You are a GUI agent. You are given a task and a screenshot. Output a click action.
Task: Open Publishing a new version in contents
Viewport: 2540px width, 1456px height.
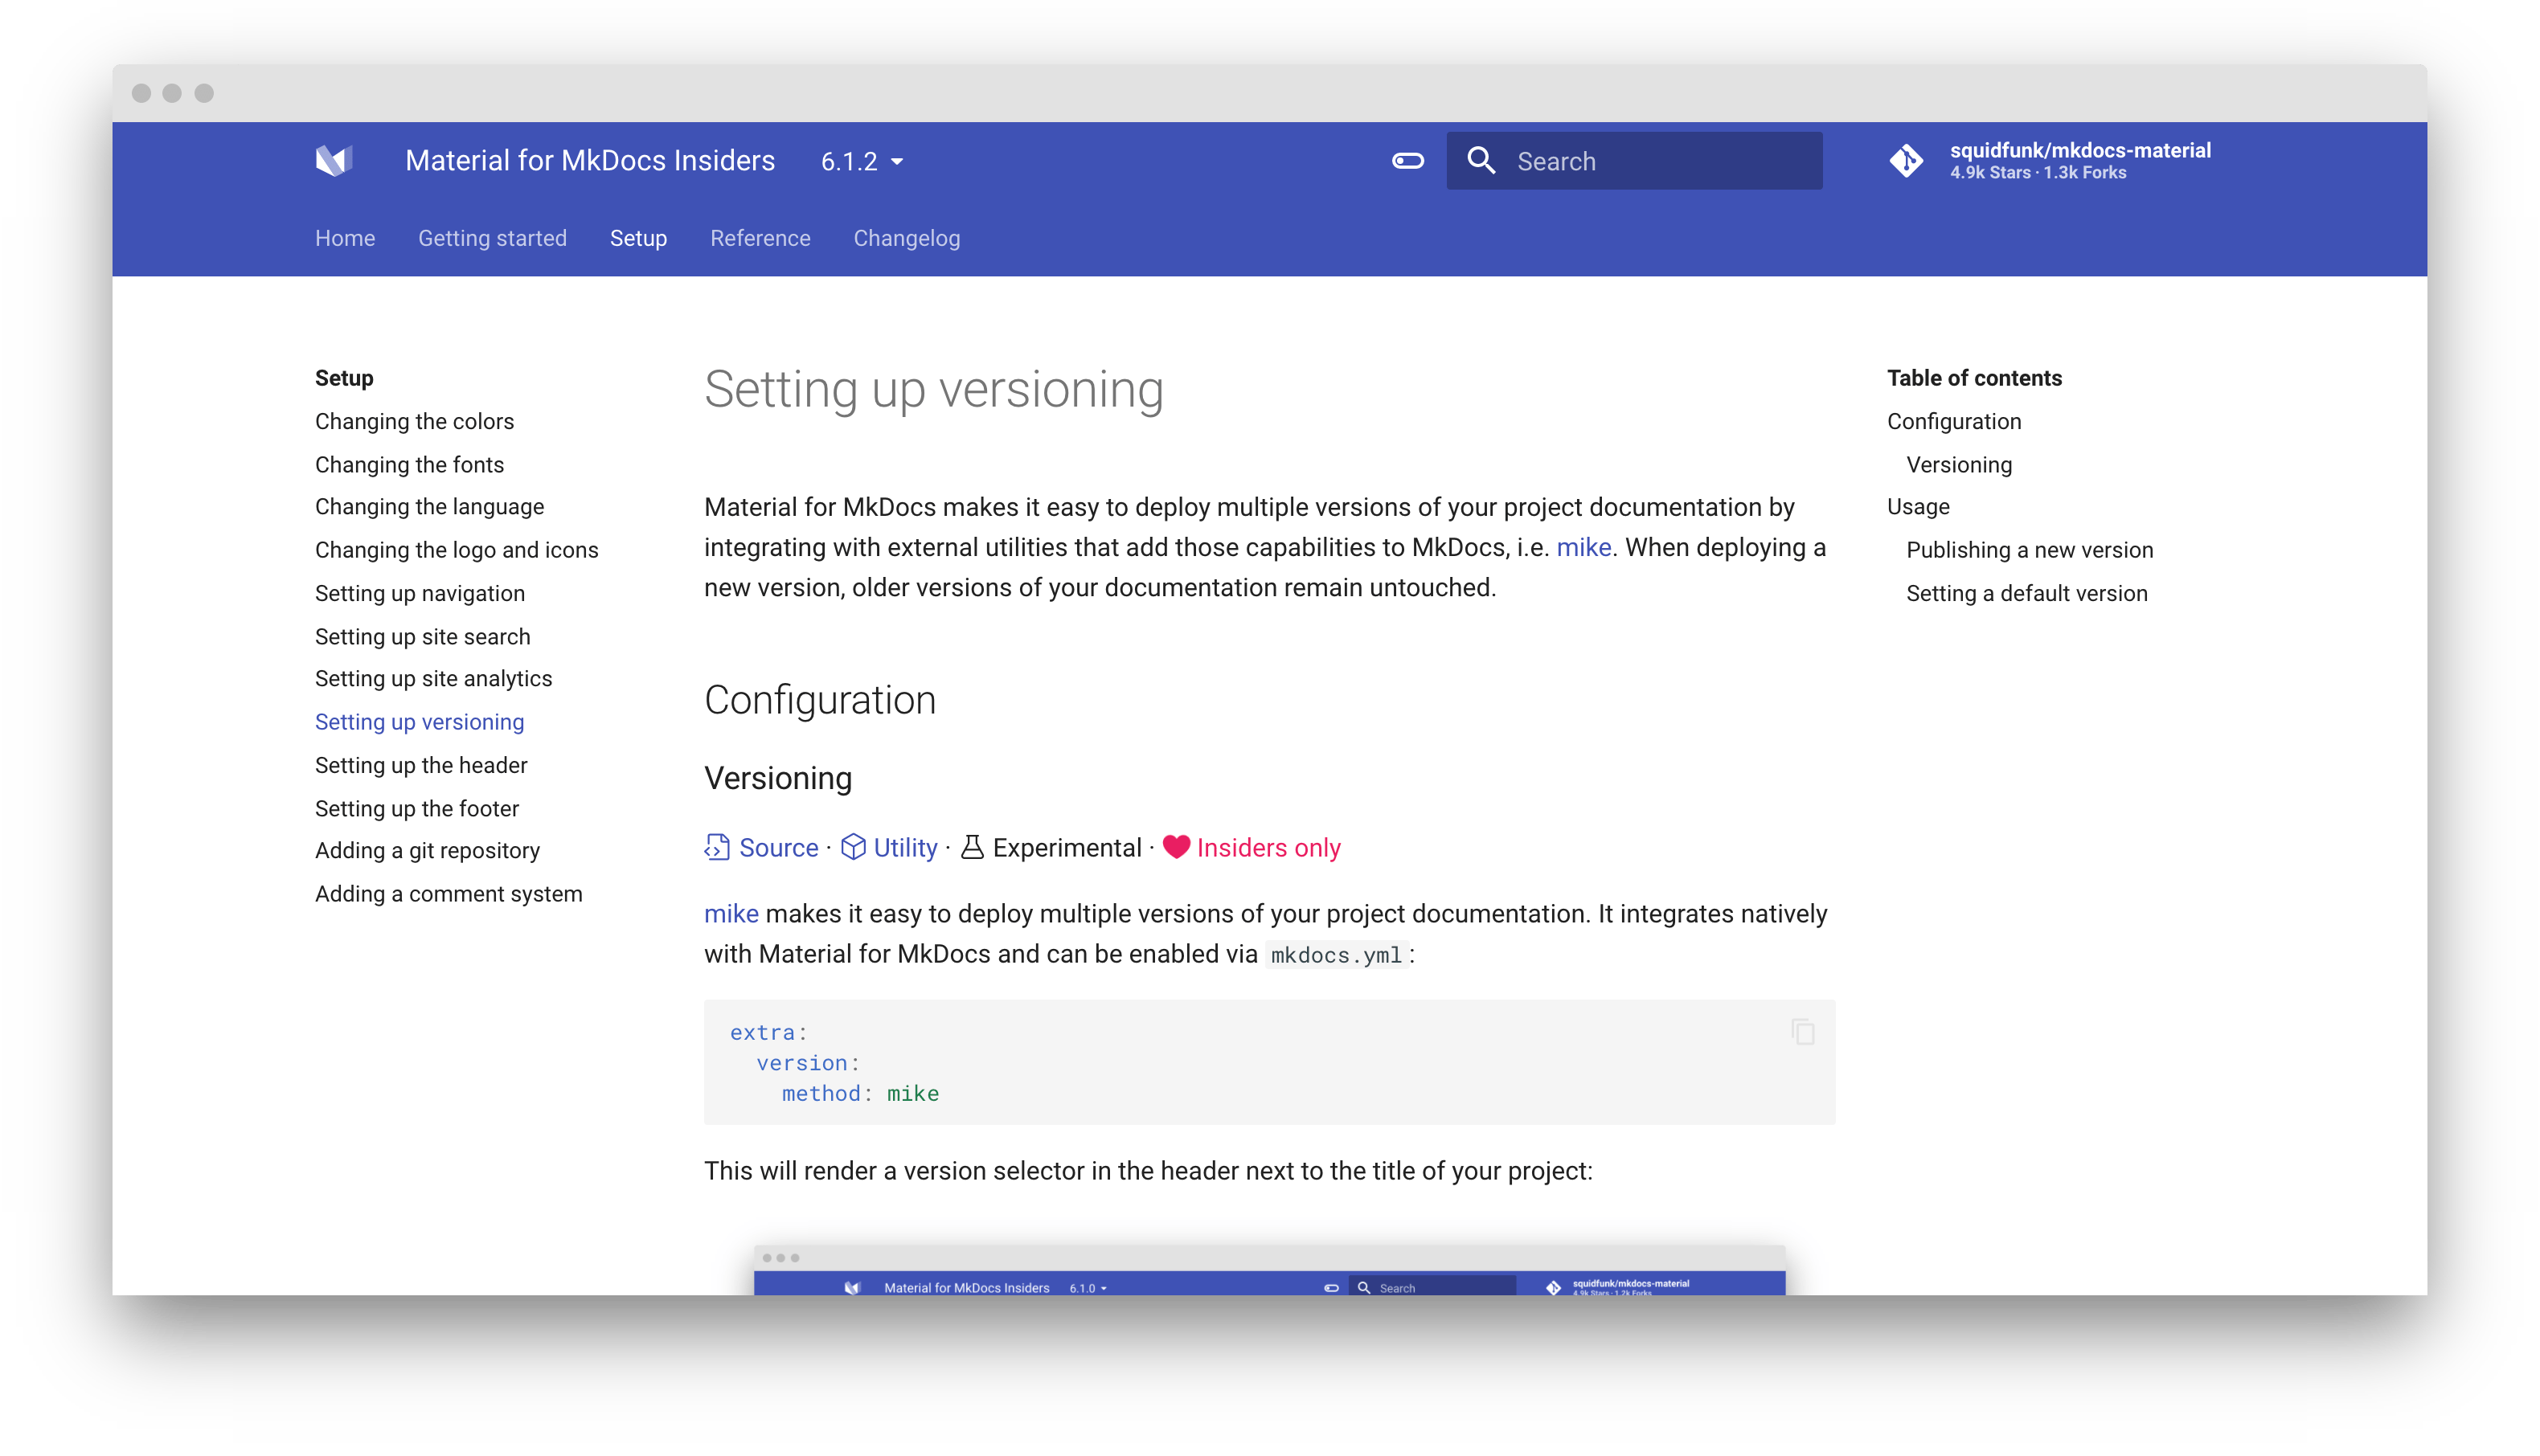pyautogui.click(x=2029, y=549)
